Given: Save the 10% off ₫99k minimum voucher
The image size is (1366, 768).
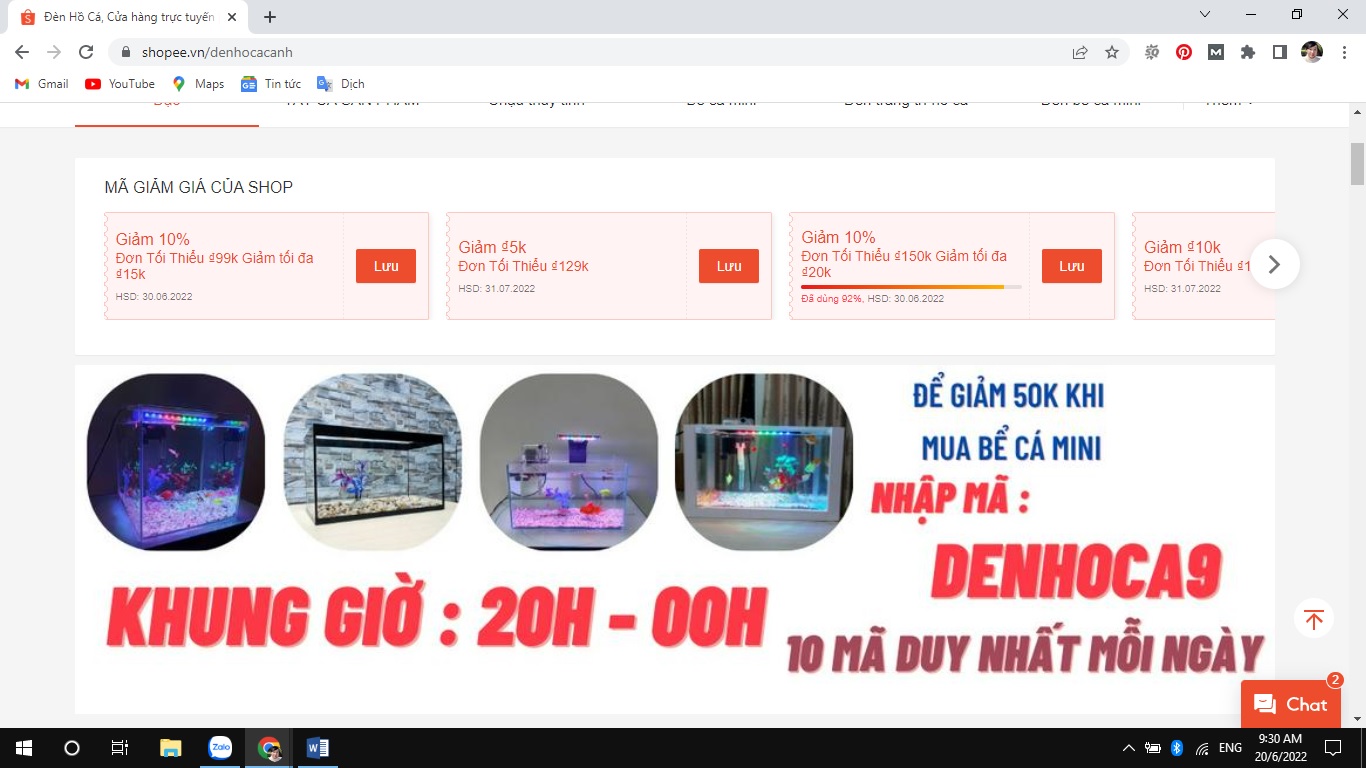Looking at the screenshot, I should tap(385, 266).
